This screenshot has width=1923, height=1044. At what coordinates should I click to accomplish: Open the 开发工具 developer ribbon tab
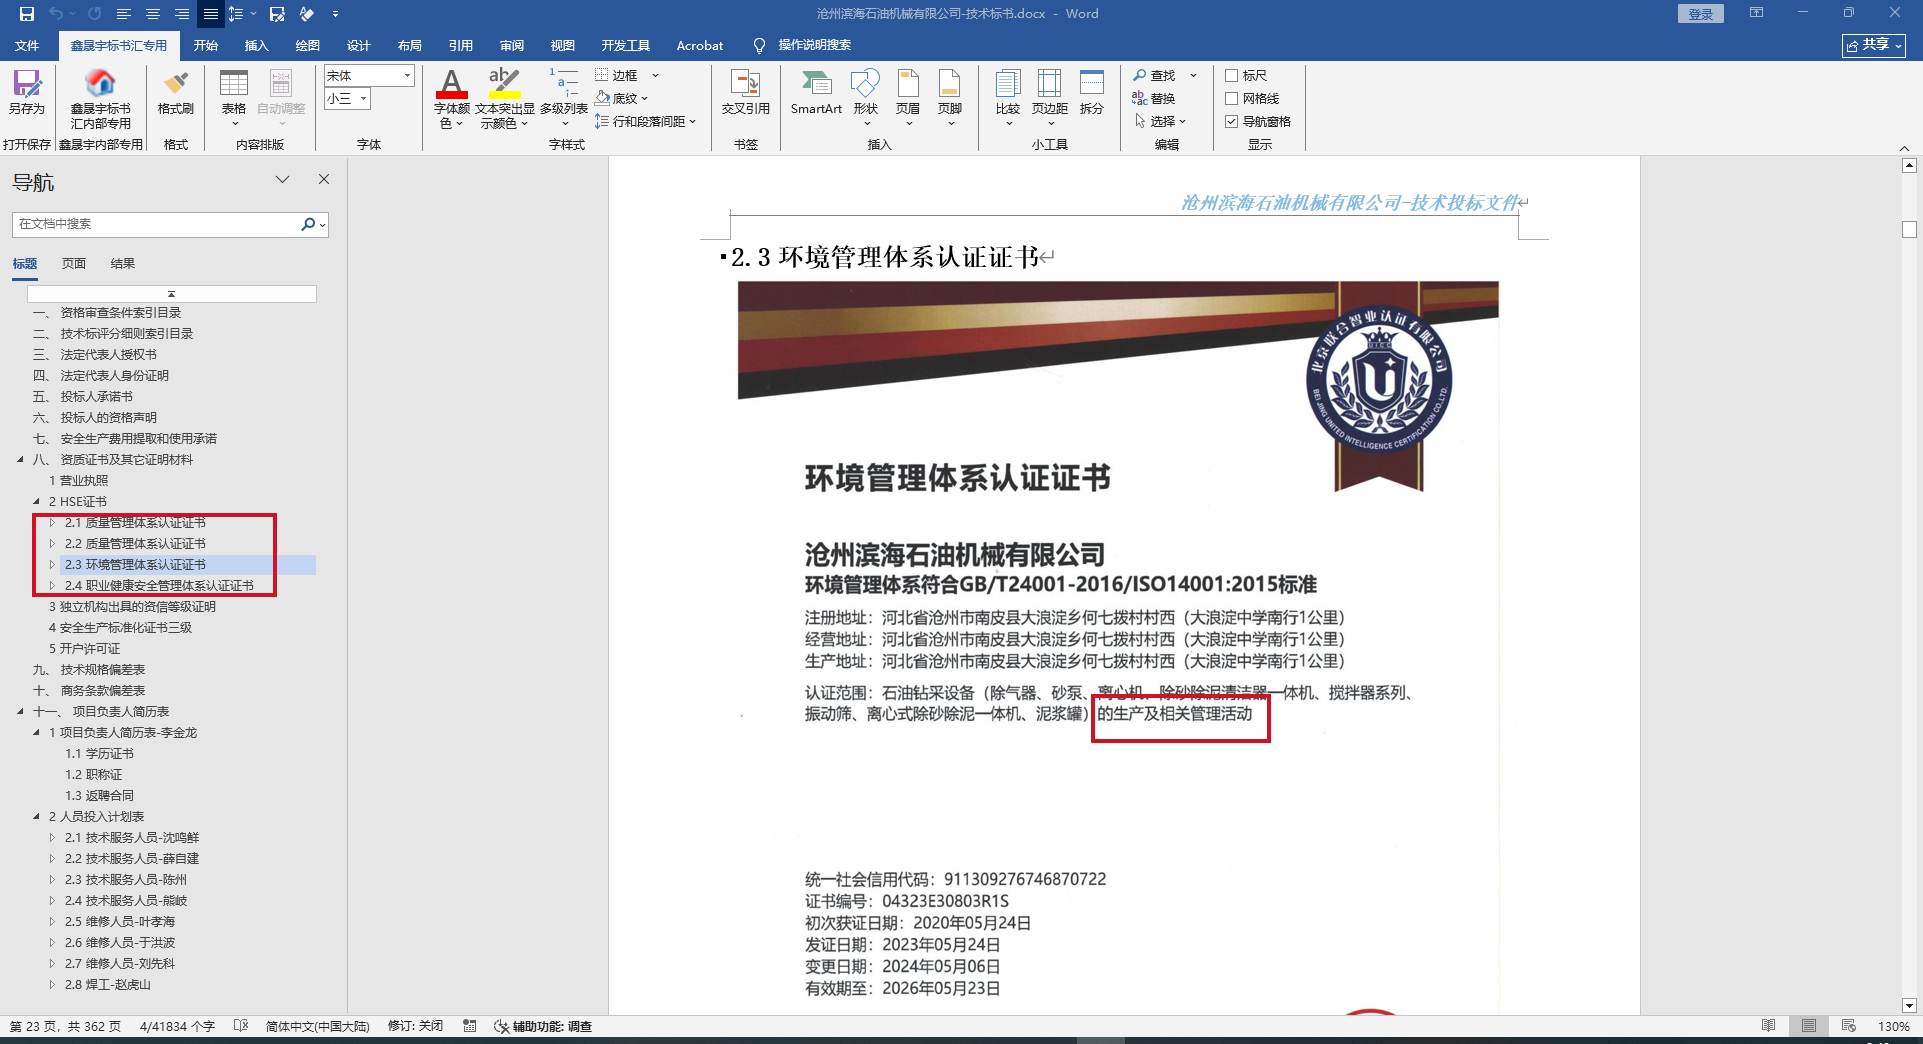point(626,45)
